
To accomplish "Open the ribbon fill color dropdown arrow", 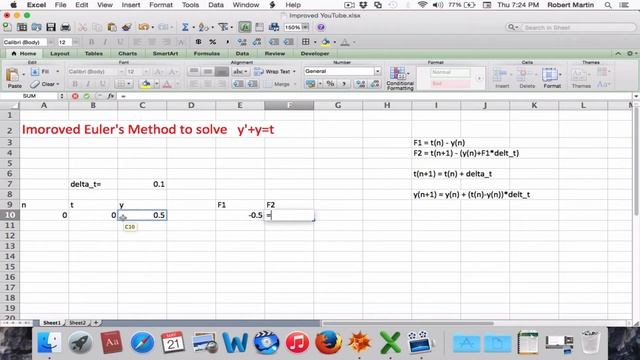I will 156,84.
